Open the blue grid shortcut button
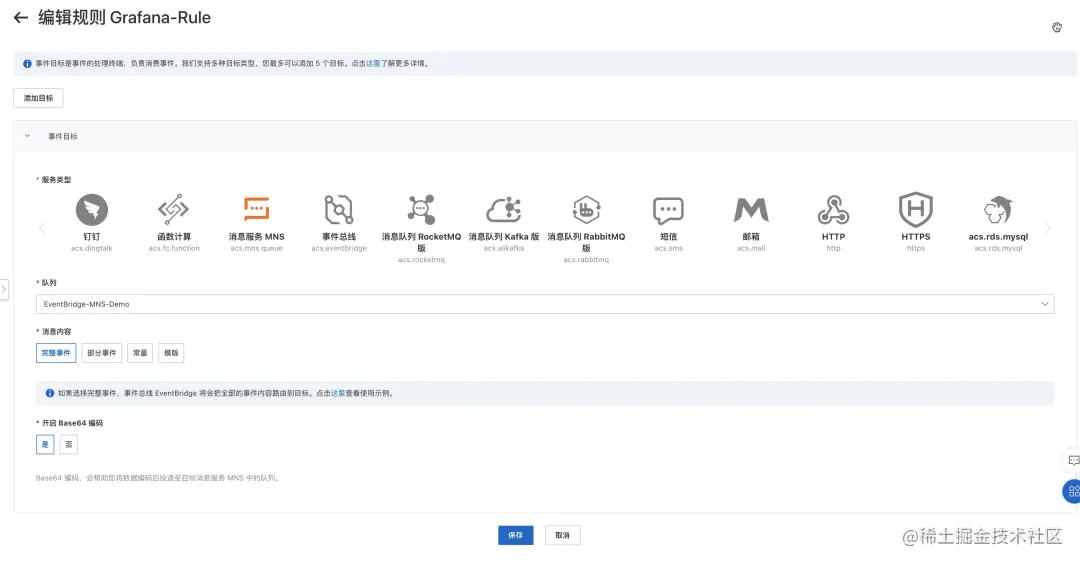The height and width of the screenshot is (564, 1080). [1073, 492]
